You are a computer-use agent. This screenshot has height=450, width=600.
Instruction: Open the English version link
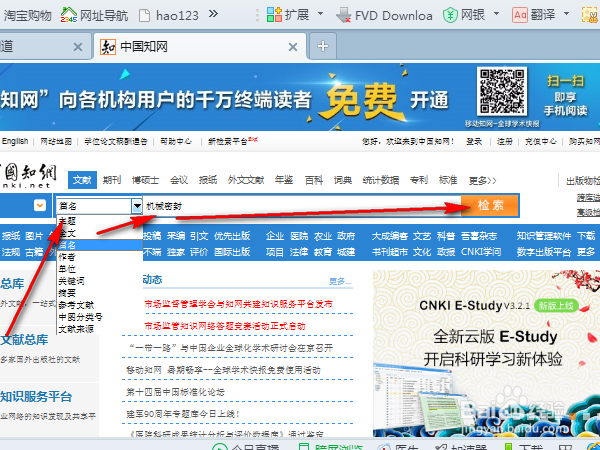(15, 141)
